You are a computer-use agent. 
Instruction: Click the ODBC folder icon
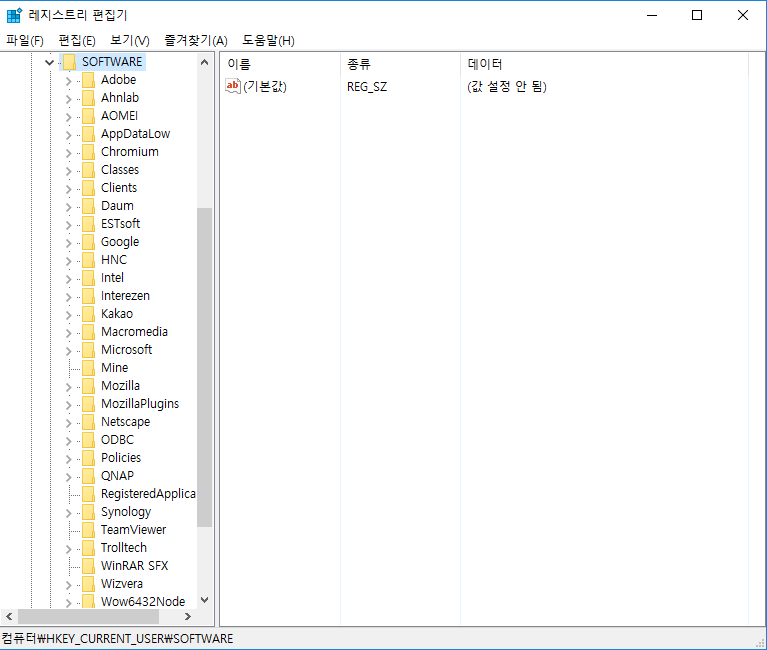coord(89,440)
